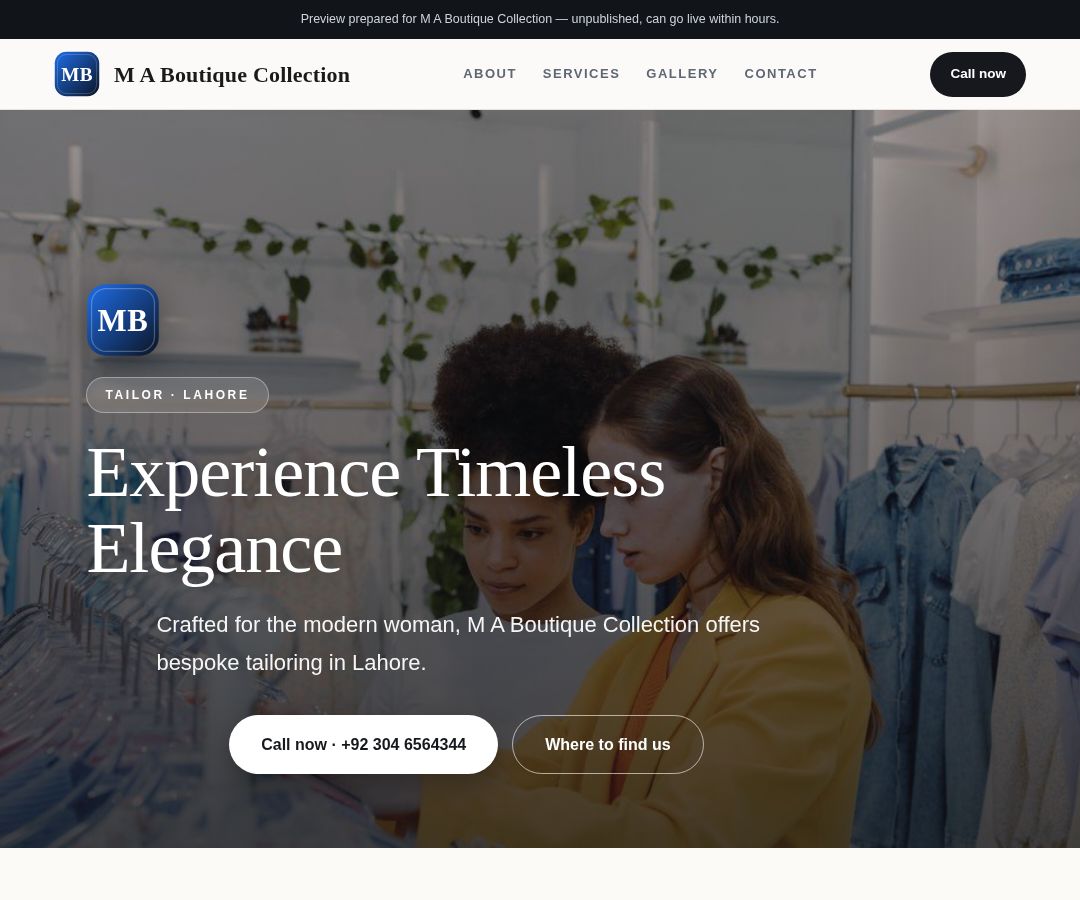1080x900 pixels.
Task: Click the blank section below hero image
Action: [540, 874]
